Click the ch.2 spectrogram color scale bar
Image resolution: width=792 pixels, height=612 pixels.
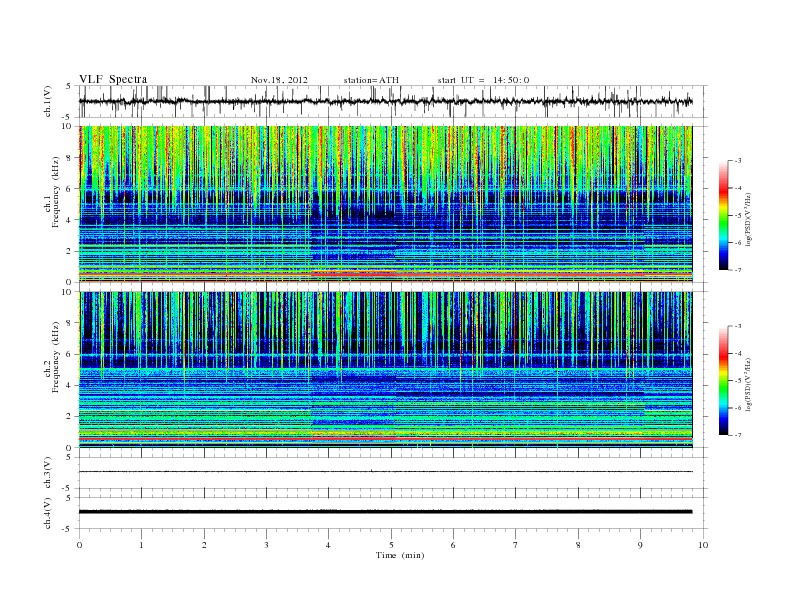pos(724,381)
